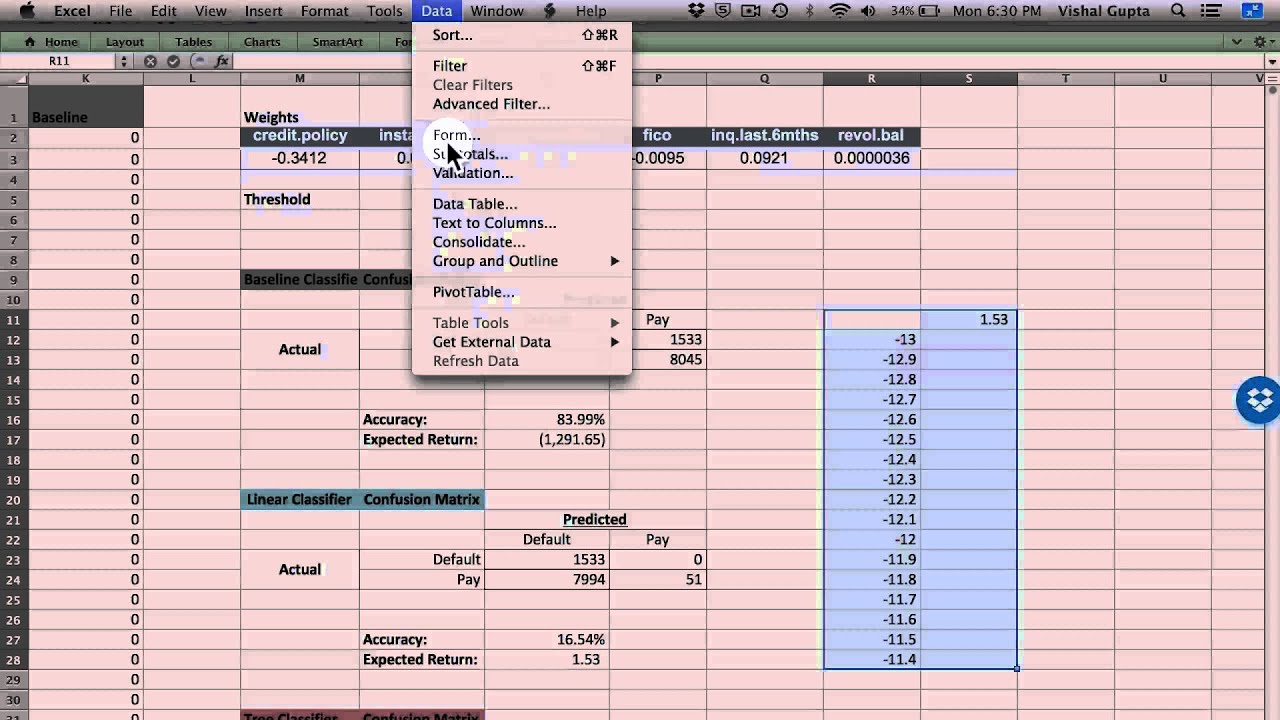The height and width of the screenshot is (720, 1280).
Task: Select row header 16
Action: [x=14, y=419]
